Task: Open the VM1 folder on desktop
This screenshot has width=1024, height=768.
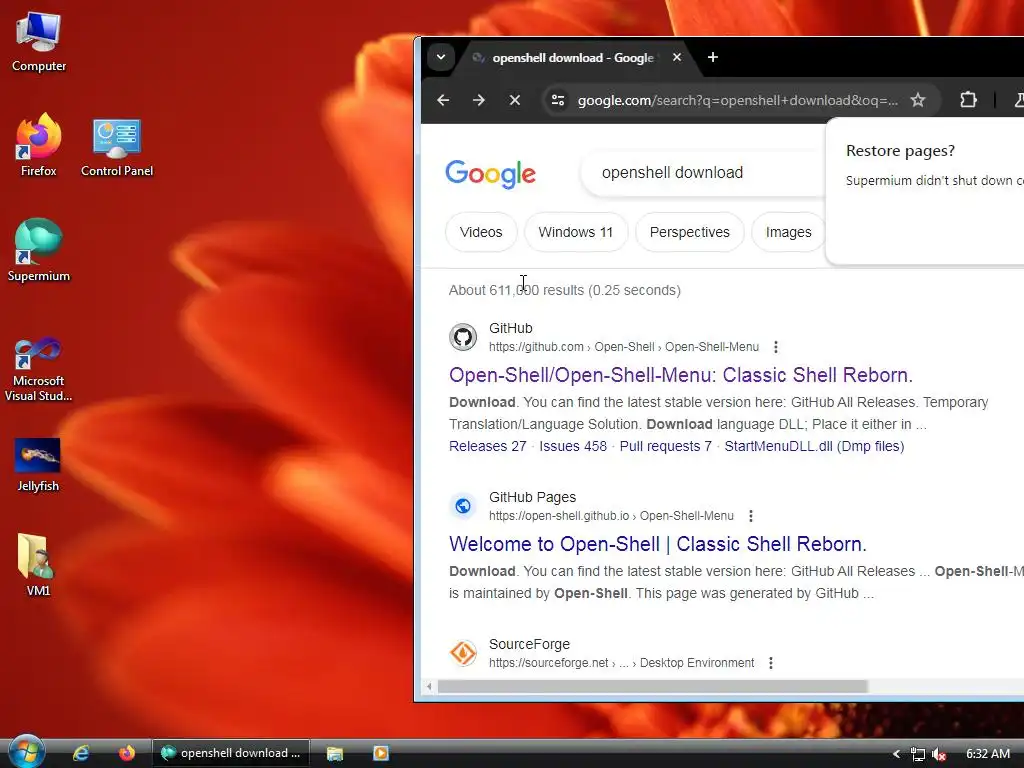Action: pyautogui.click(x=38, y=565)
